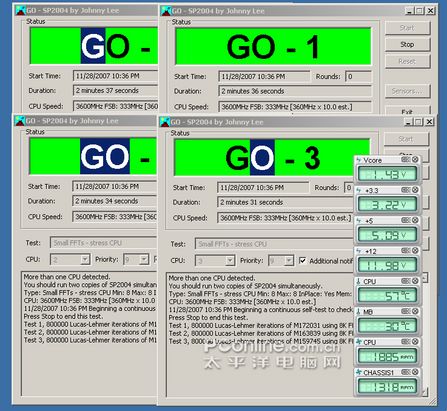
Task: Click CPU temperature 57°C display
Action: [x=387, y=295]
